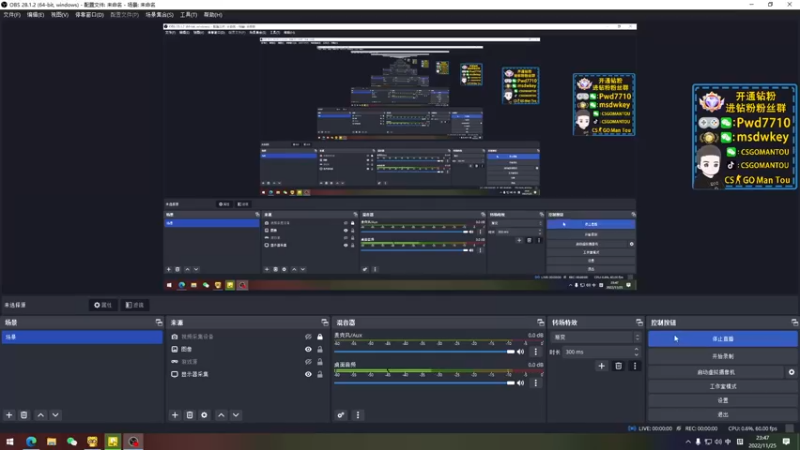Mute the 麦克风/Aux speaker icon
Image resolution: width=800 pixels, height=450 pixels.
tap(521, 352)
